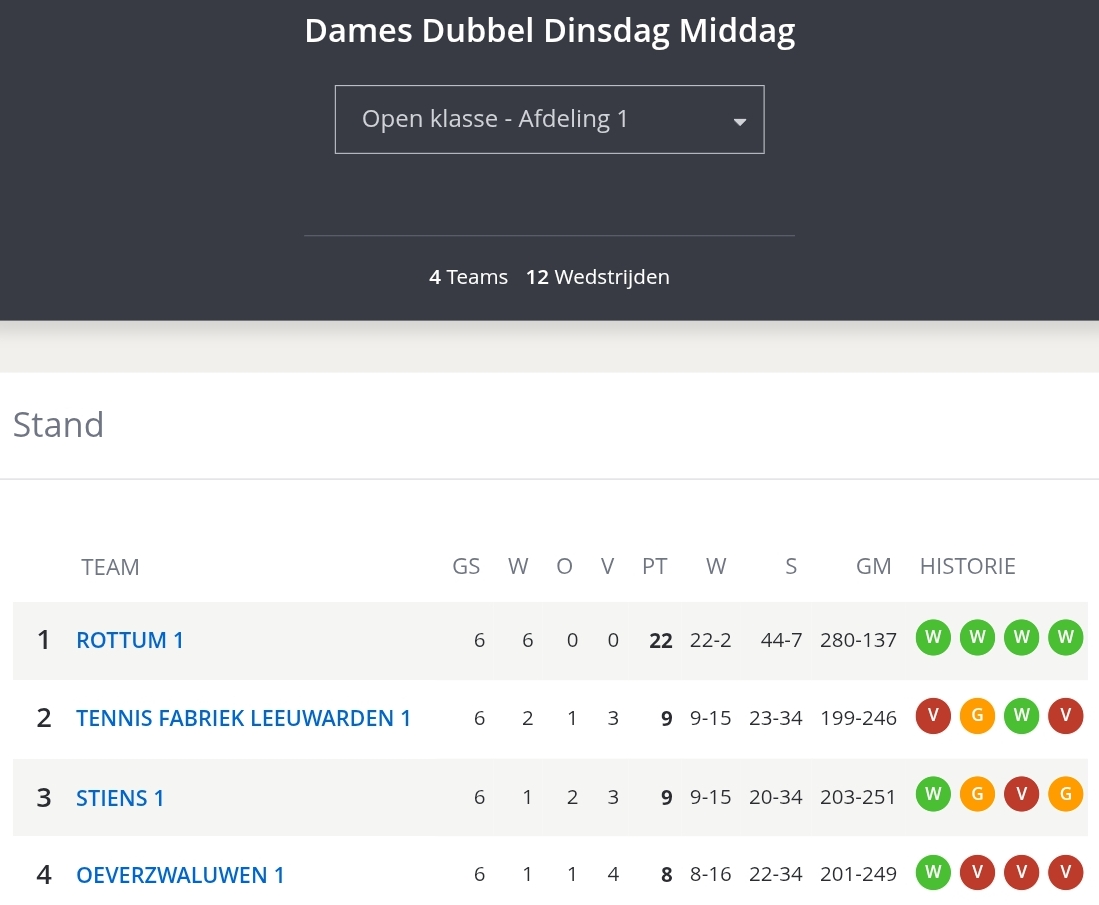Image resolution: width=1099 pixels, height=905 pixels.
Task: Click Tennis Fabriek Leeuwarden's orange G history badge
Action: [977, 717]
